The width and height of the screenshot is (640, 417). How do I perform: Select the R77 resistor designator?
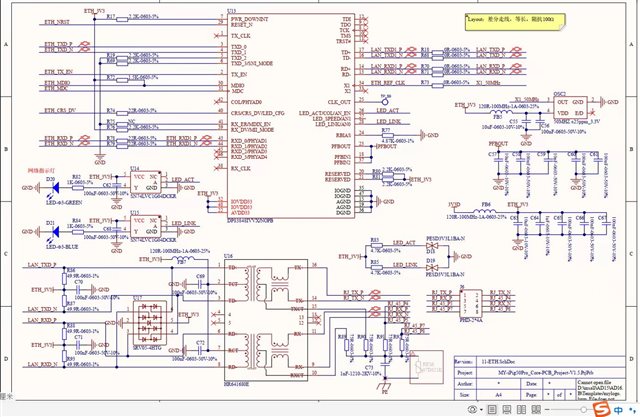(386, 130)
